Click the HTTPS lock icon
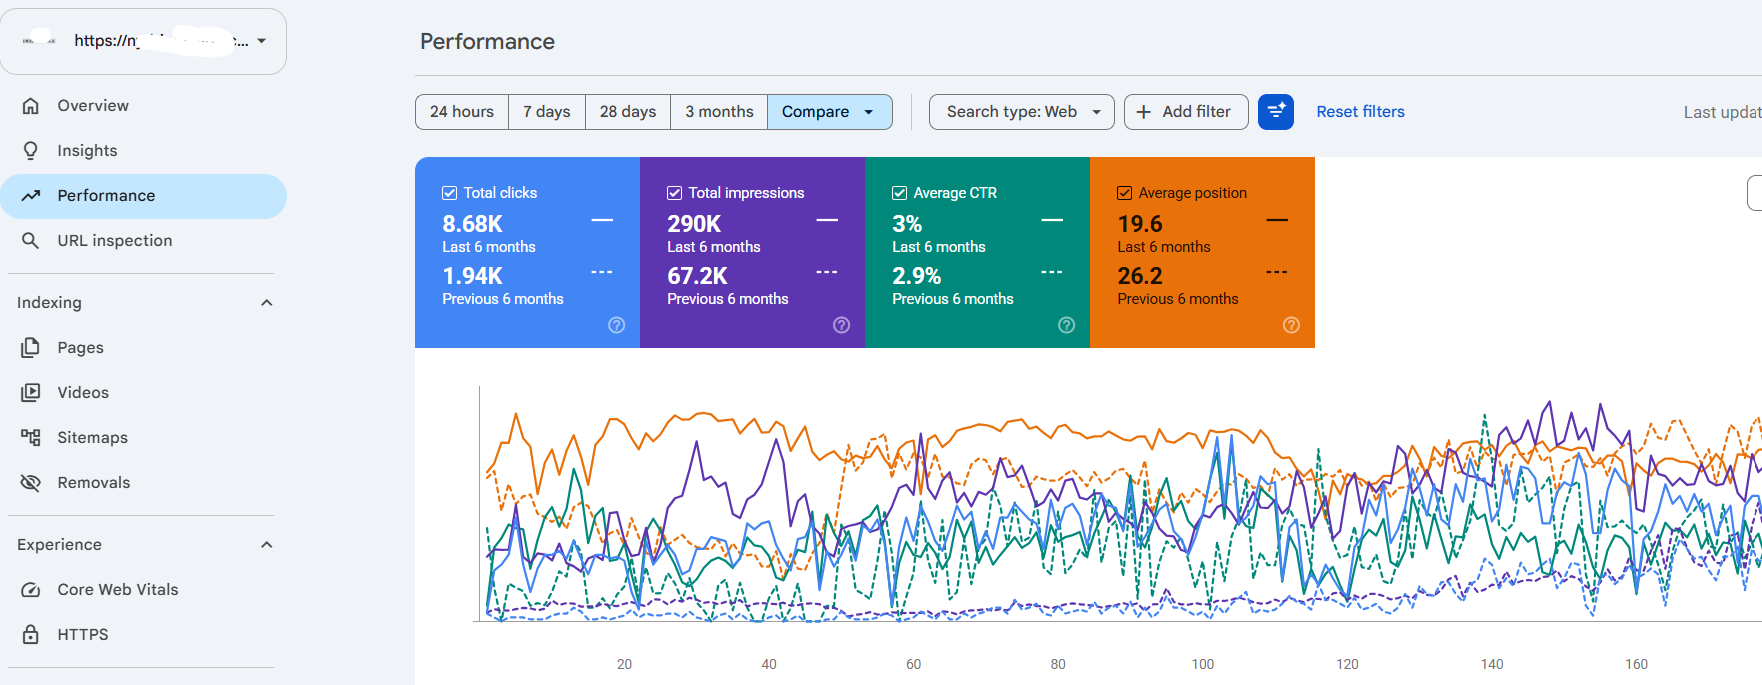 coord(31,635)
